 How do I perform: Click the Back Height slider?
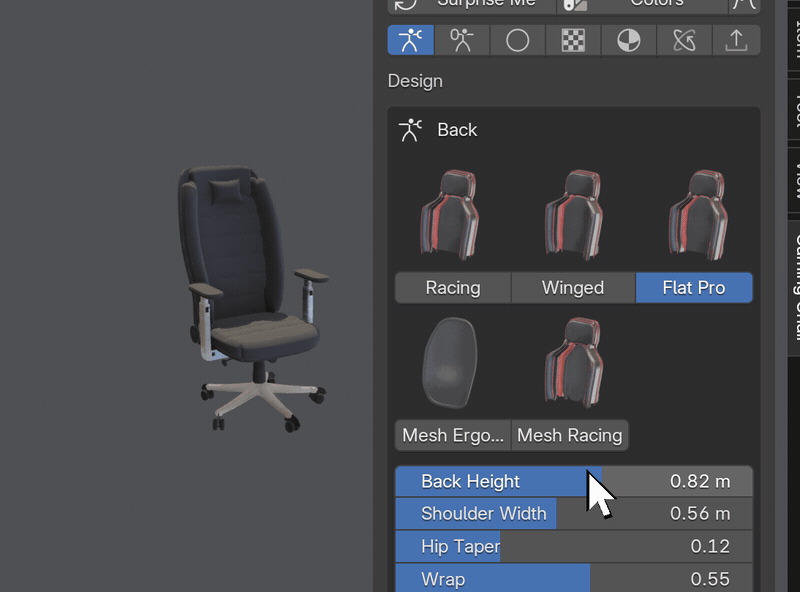pyautogui.click(x=574, y=481)
